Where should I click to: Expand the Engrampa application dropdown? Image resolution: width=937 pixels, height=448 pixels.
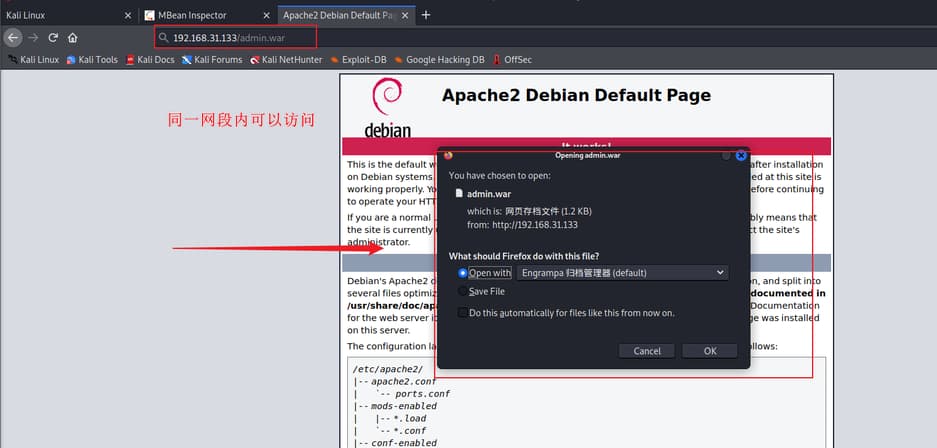(622, 273)
